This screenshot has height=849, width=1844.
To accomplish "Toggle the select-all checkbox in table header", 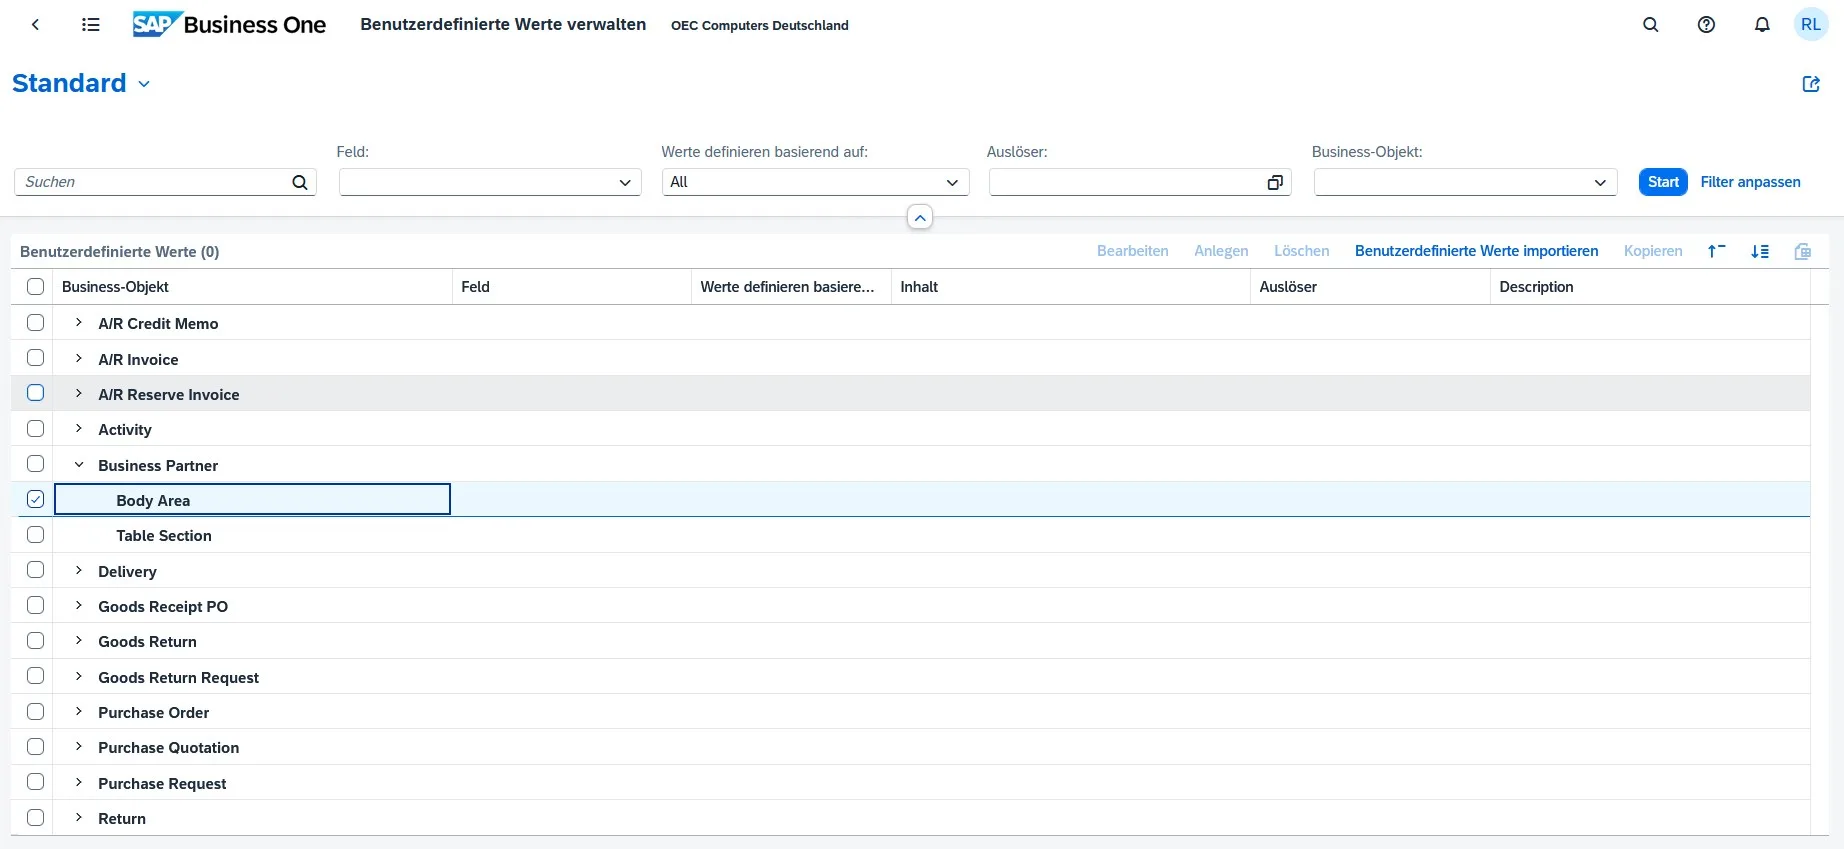I will [36, 287].
